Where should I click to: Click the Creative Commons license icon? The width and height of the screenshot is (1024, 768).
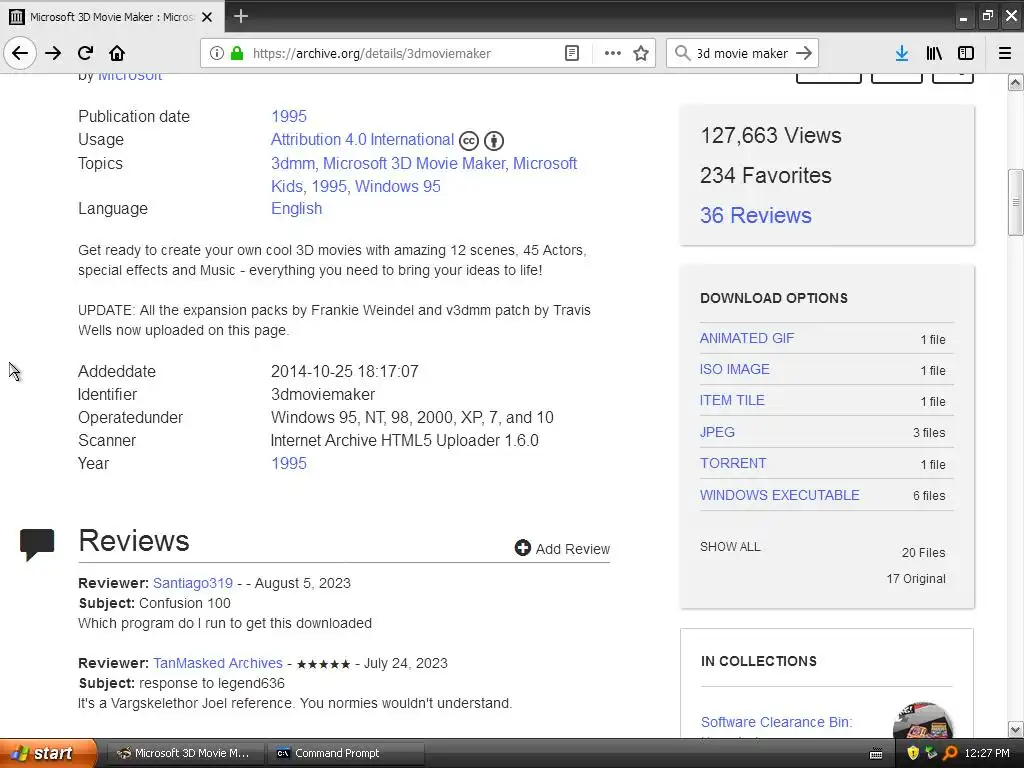469,140
